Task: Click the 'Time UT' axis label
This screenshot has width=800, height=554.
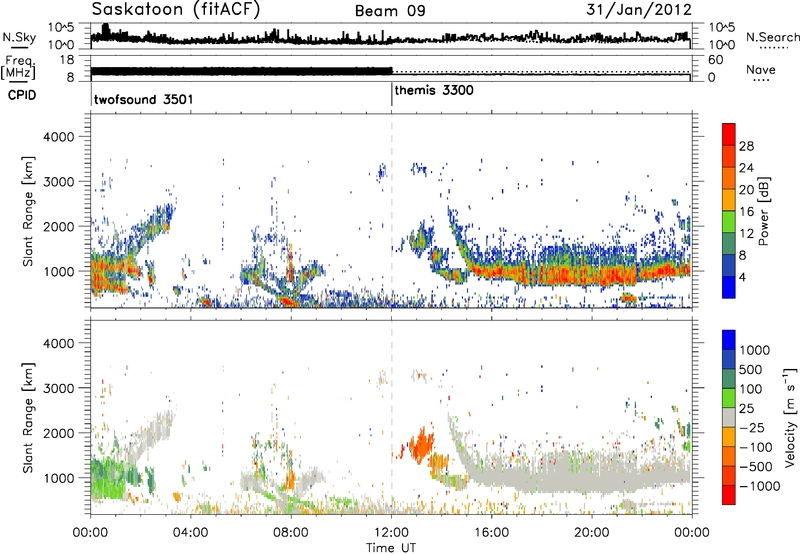Action: click(x=391, y=548)
